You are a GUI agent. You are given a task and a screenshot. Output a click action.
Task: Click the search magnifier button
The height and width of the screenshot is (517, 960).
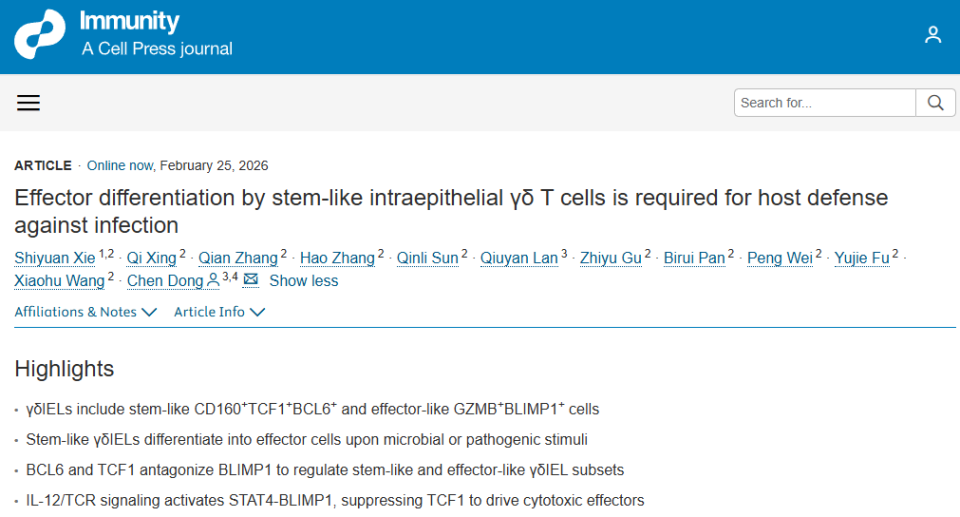935,103
